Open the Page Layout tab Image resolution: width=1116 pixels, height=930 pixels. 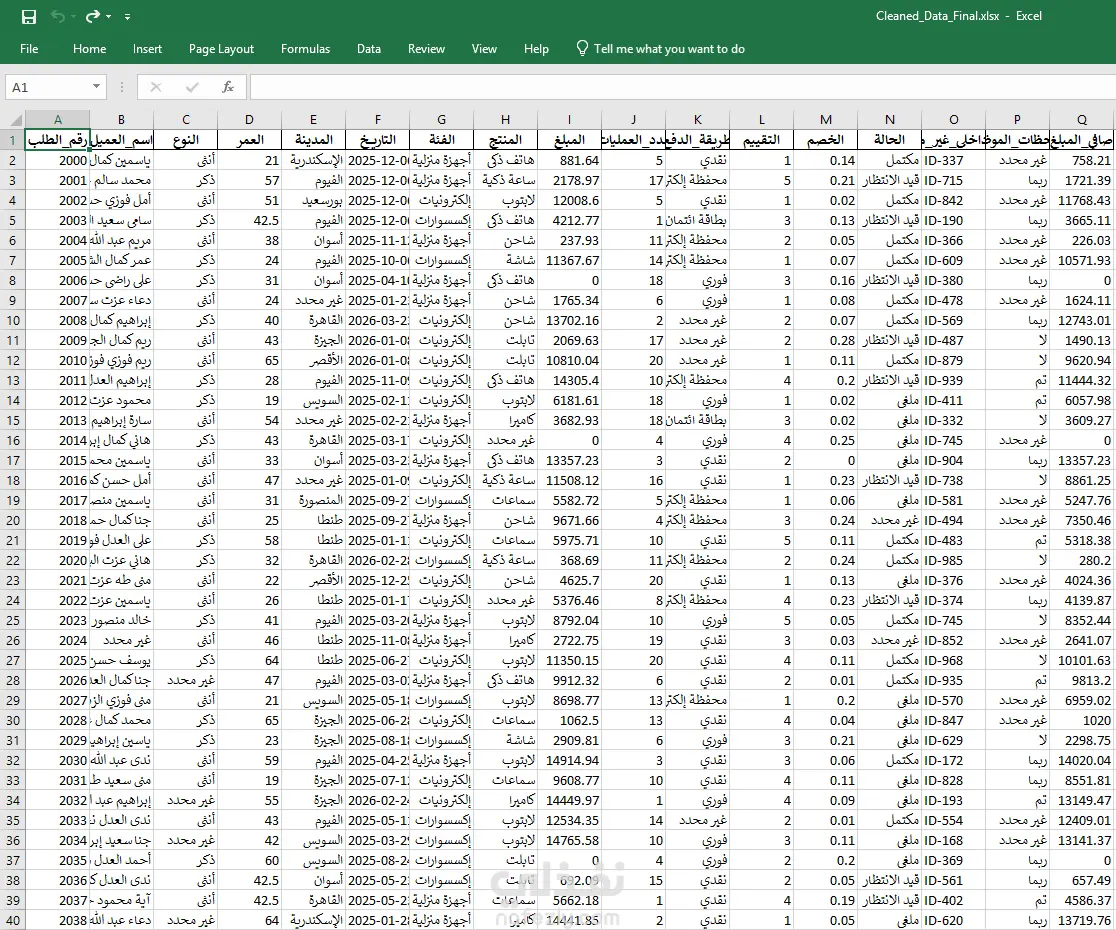click(221, 49)
